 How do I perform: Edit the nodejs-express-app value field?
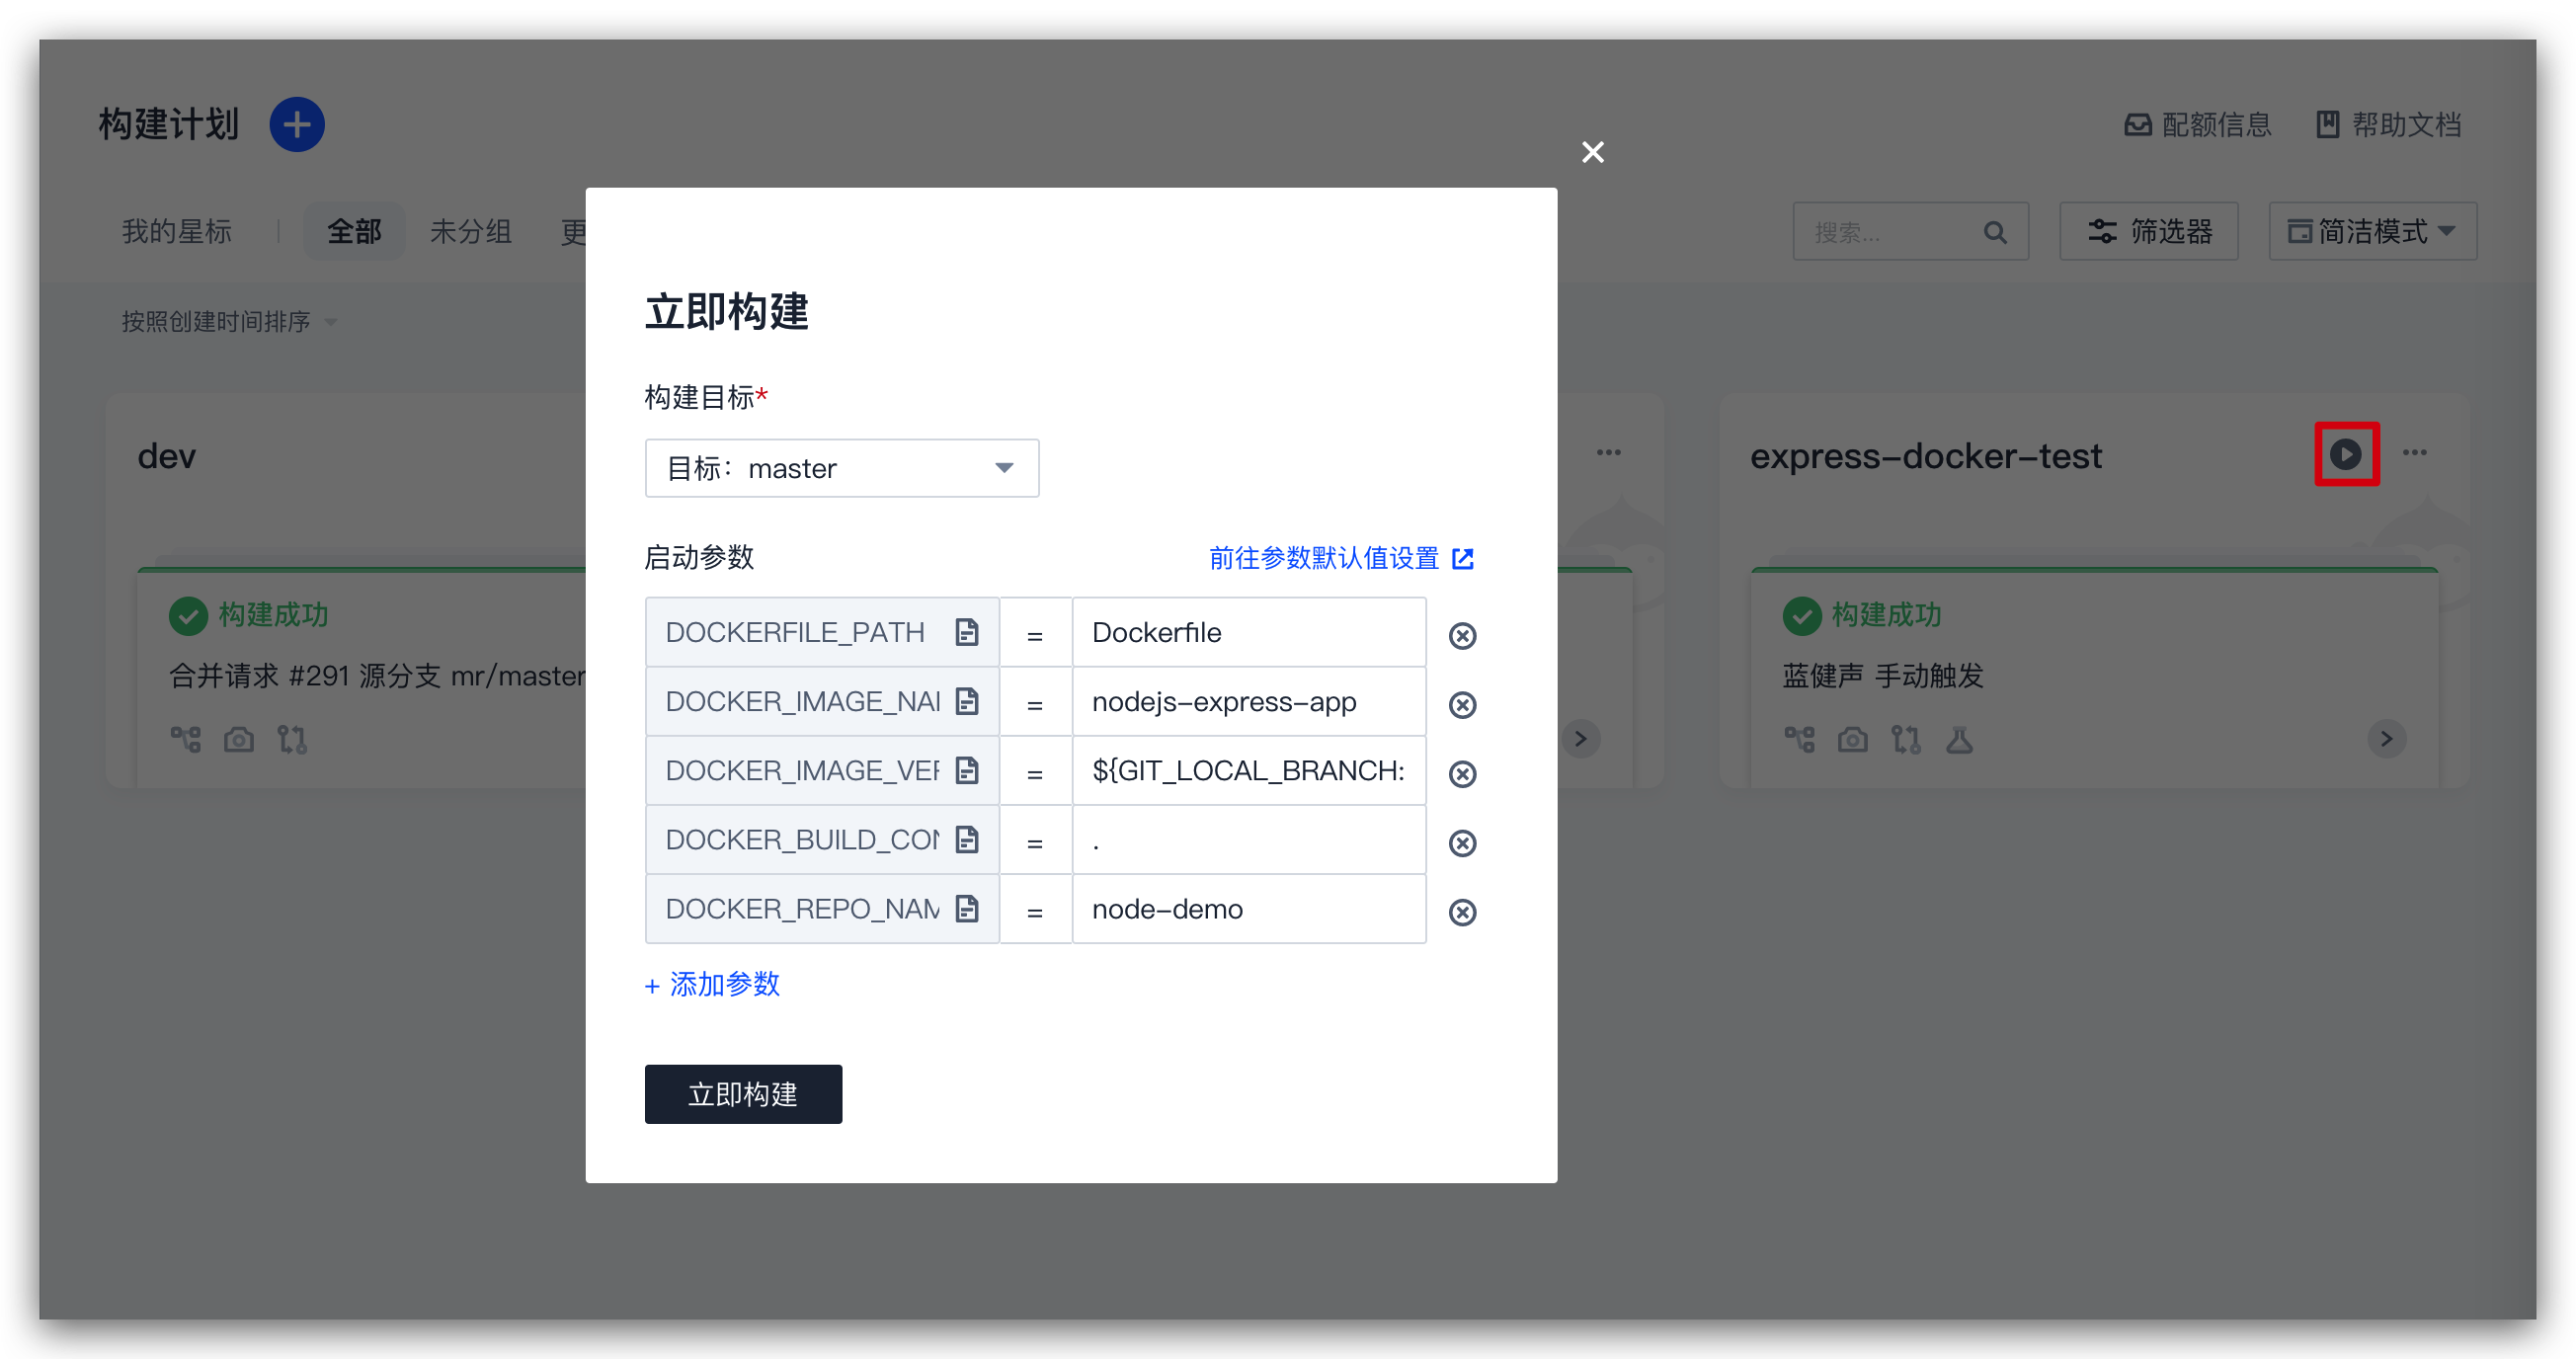tap(1249, 701)
